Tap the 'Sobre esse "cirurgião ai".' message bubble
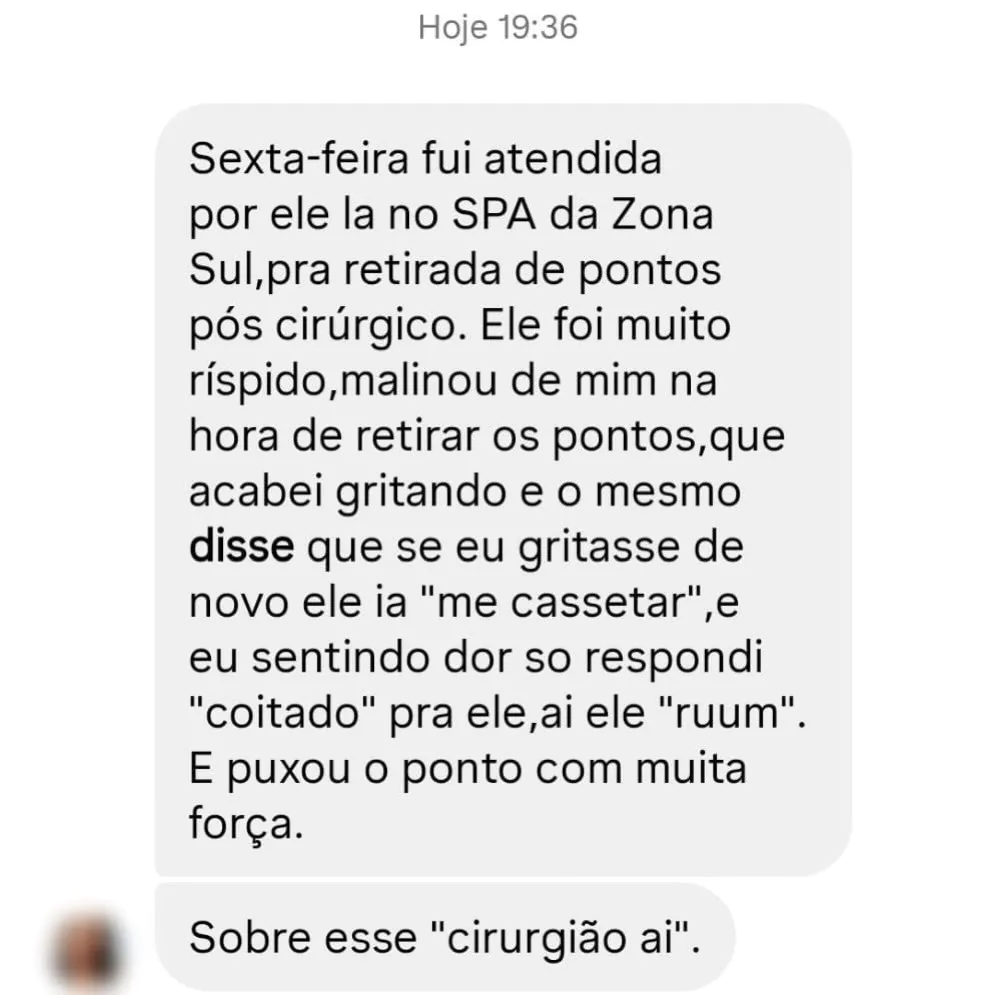995x995 pixels. (x=444, y=937)
